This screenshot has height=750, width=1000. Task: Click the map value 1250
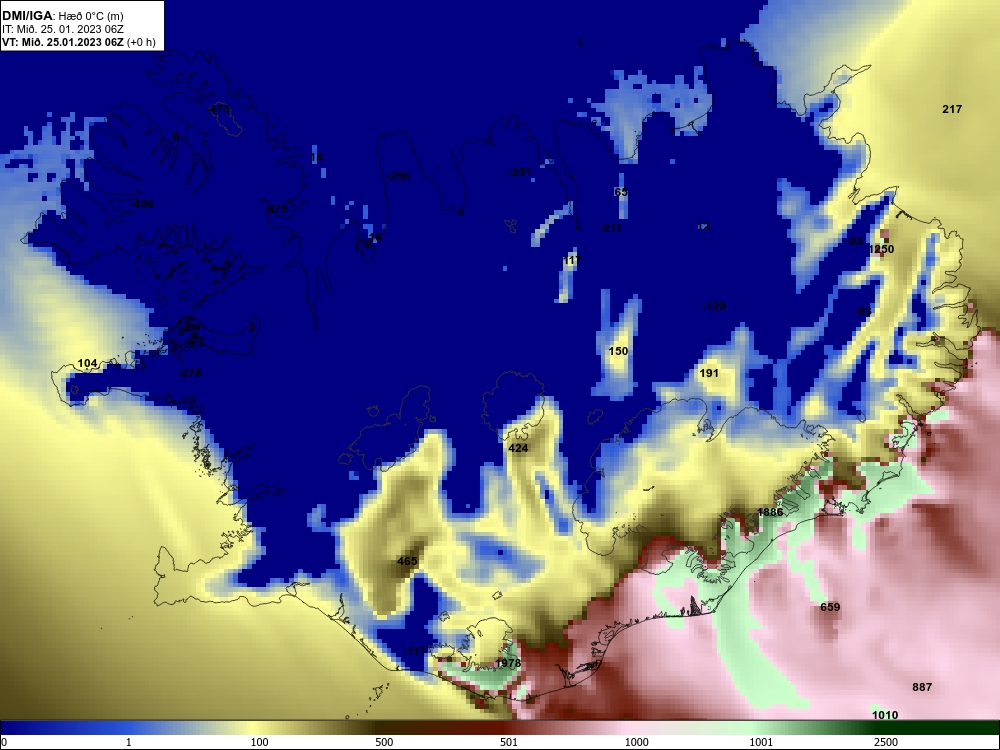881,249
